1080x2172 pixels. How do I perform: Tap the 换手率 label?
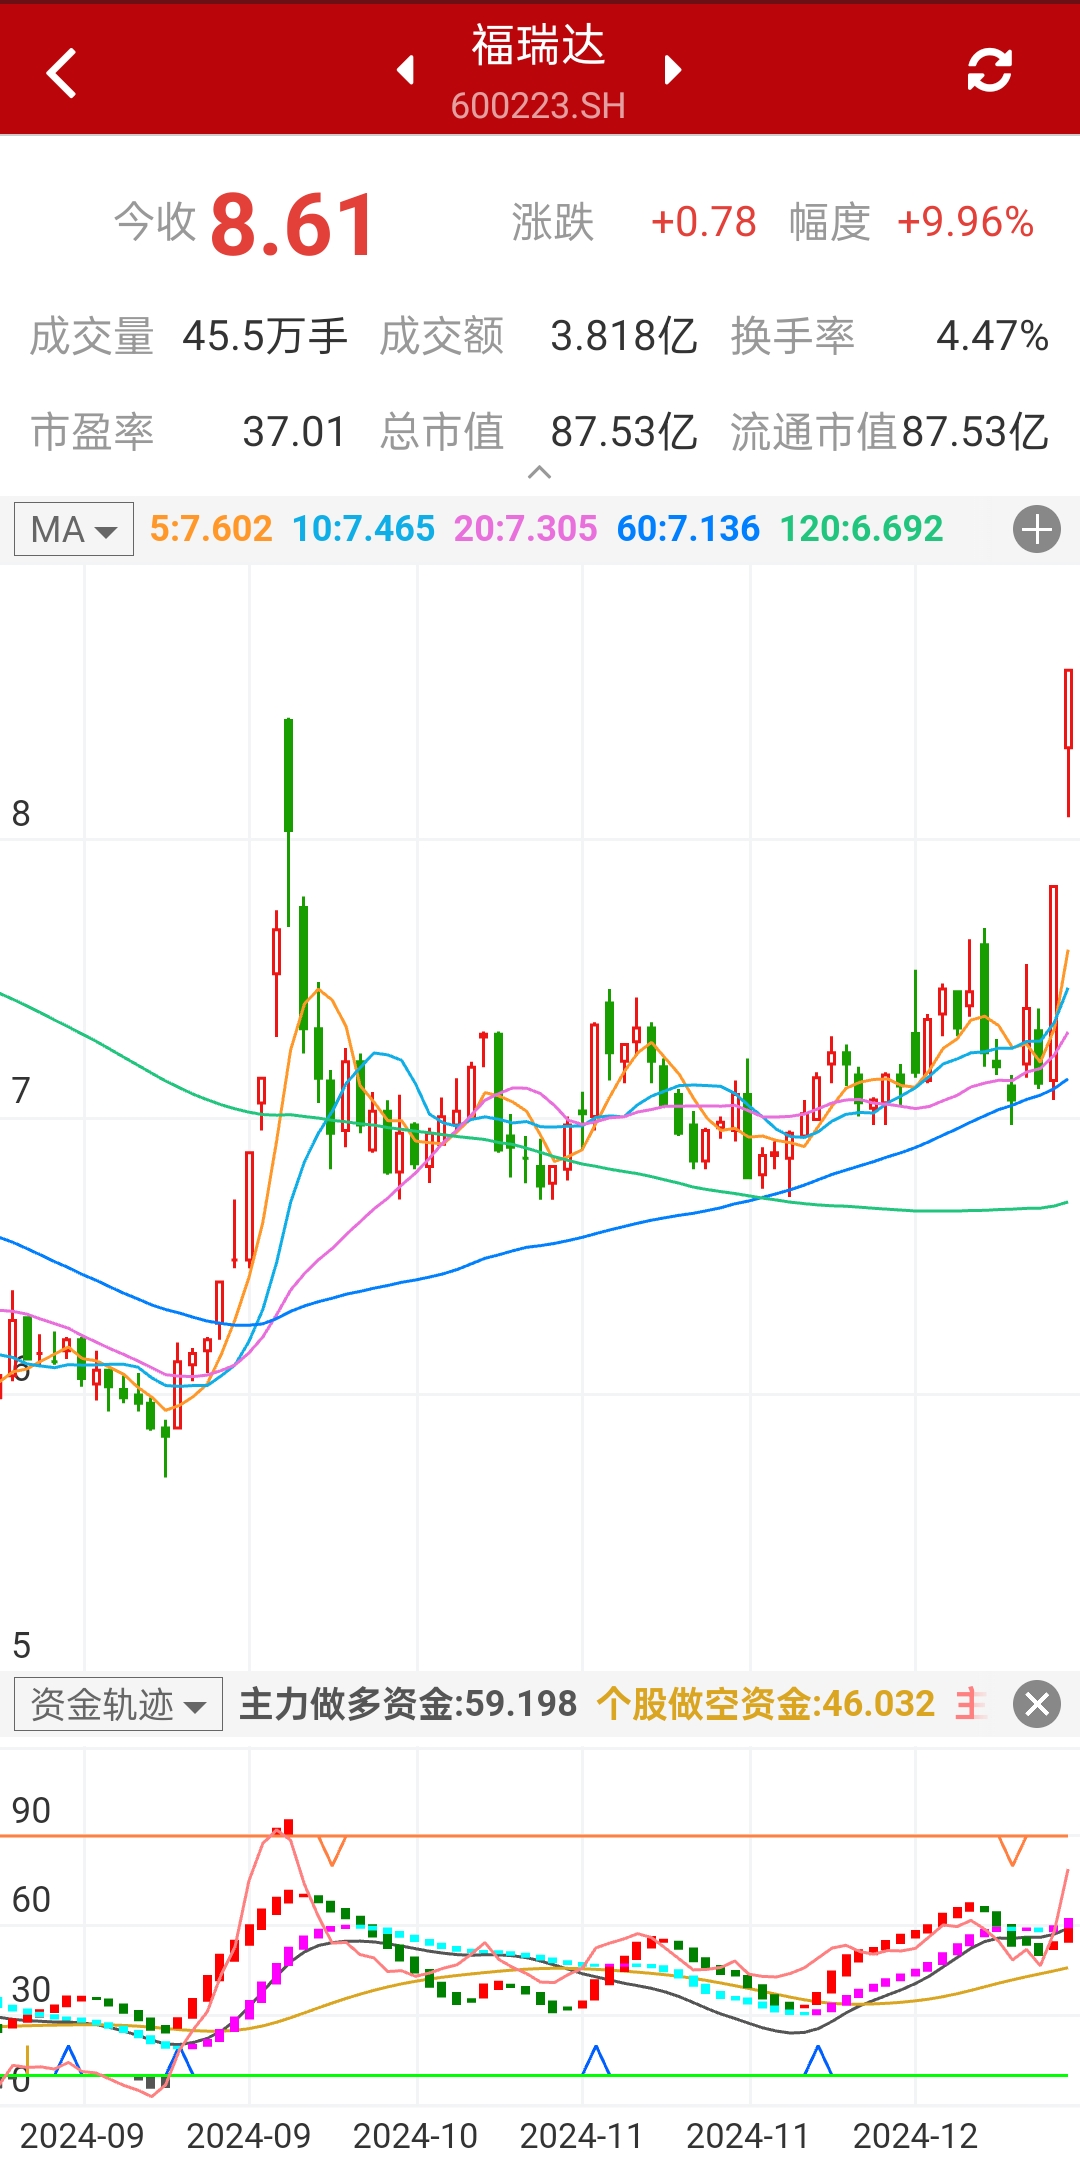[793, 336]
